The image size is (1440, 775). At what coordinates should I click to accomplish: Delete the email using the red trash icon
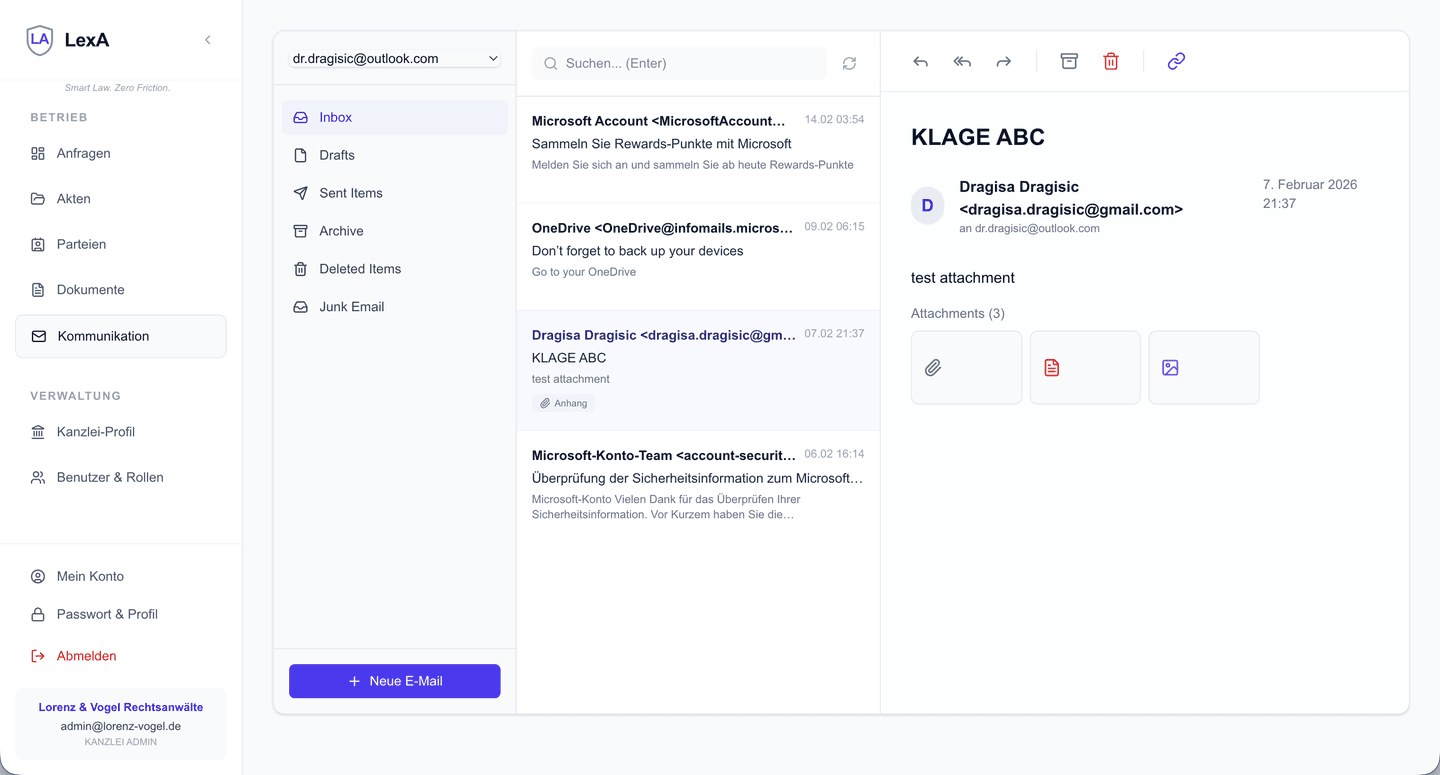click(1111, 61)
